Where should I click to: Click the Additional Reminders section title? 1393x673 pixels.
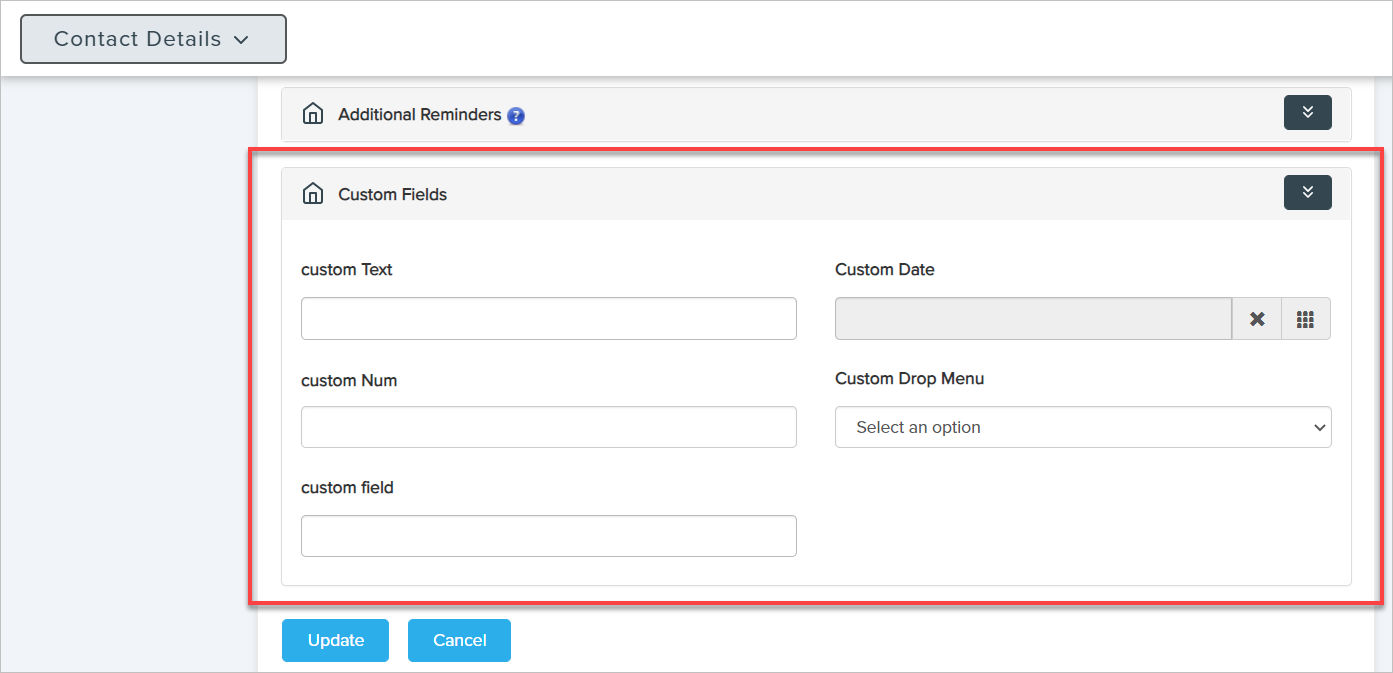(419, 115)
